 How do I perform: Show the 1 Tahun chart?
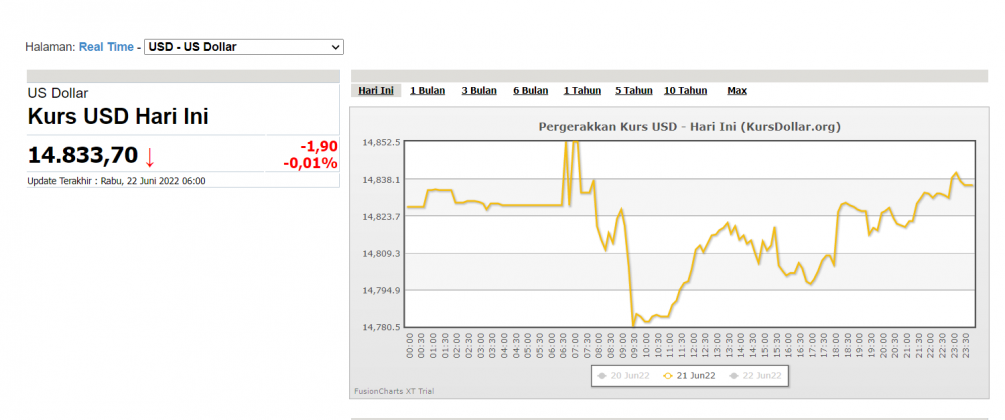coord(582,90)
